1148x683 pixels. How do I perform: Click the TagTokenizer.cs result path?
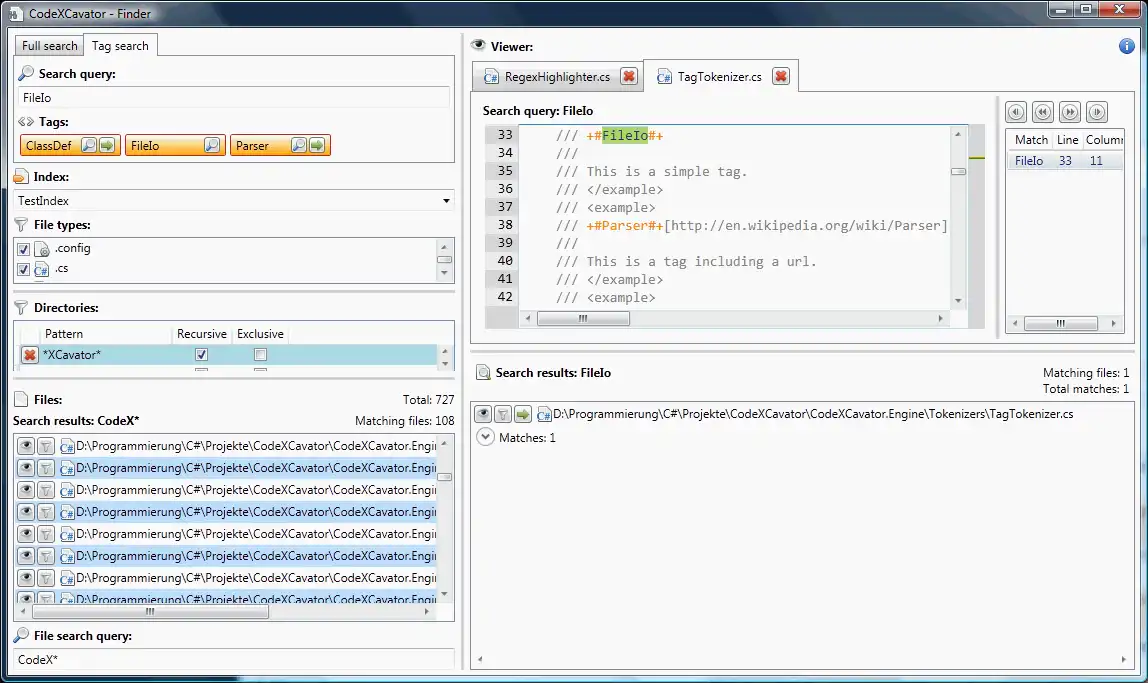[813, 414]
